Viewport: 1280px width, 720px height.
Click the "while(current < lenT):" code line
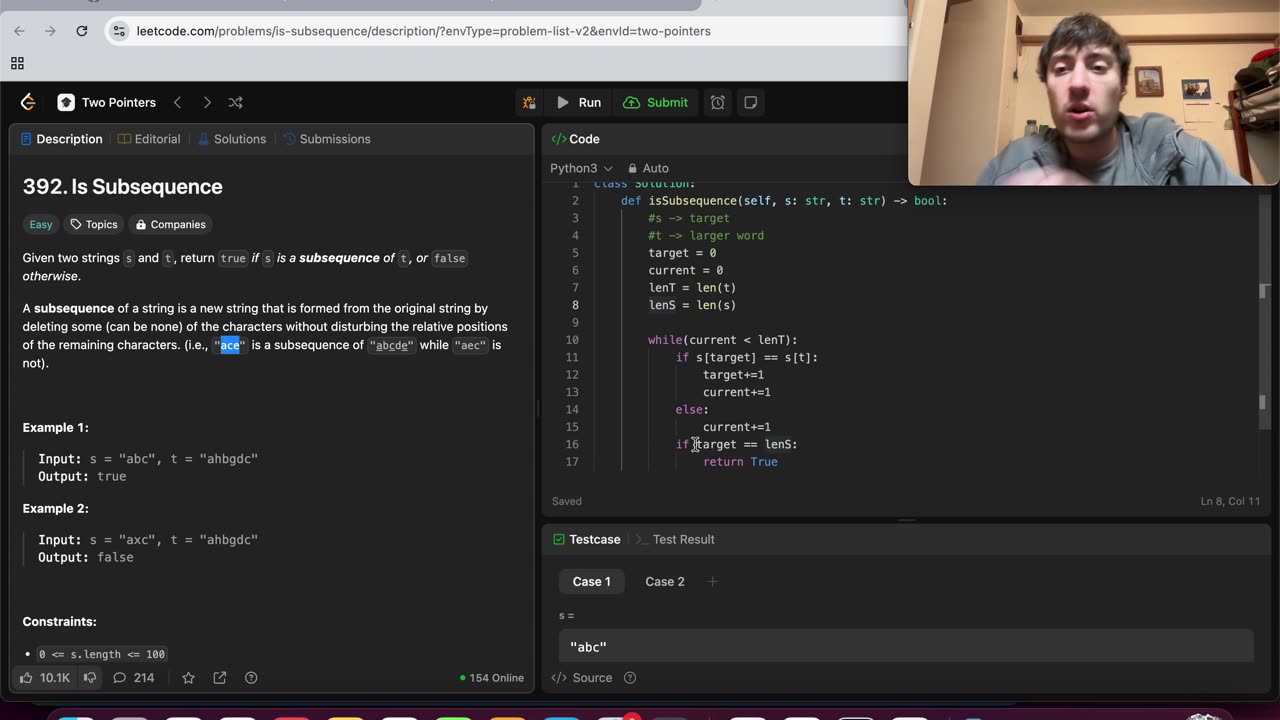coord(723,340)
